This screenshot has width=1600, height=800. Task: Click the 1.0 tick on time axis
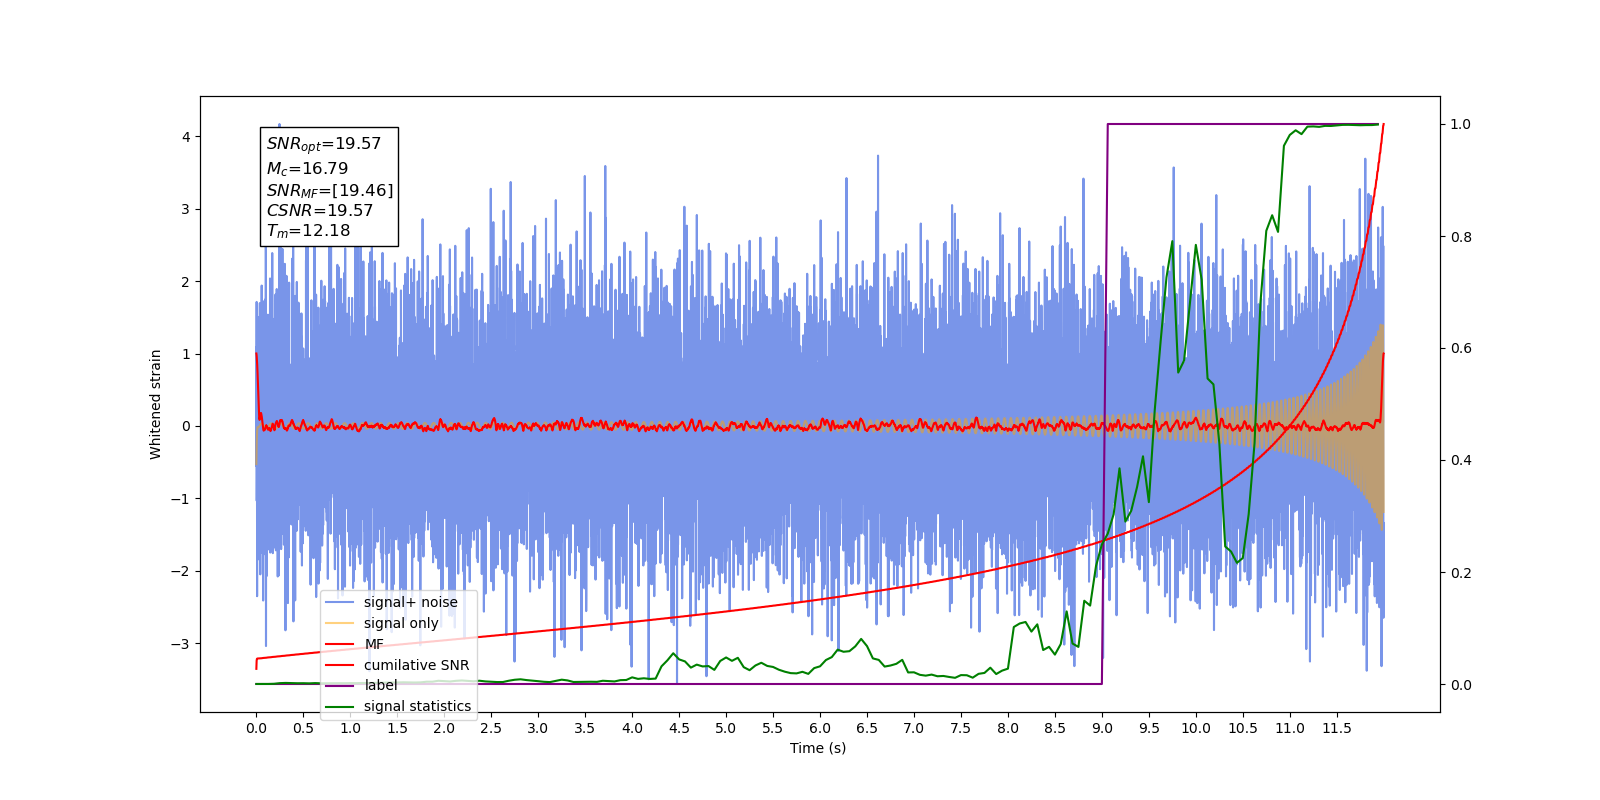(350, 728)
